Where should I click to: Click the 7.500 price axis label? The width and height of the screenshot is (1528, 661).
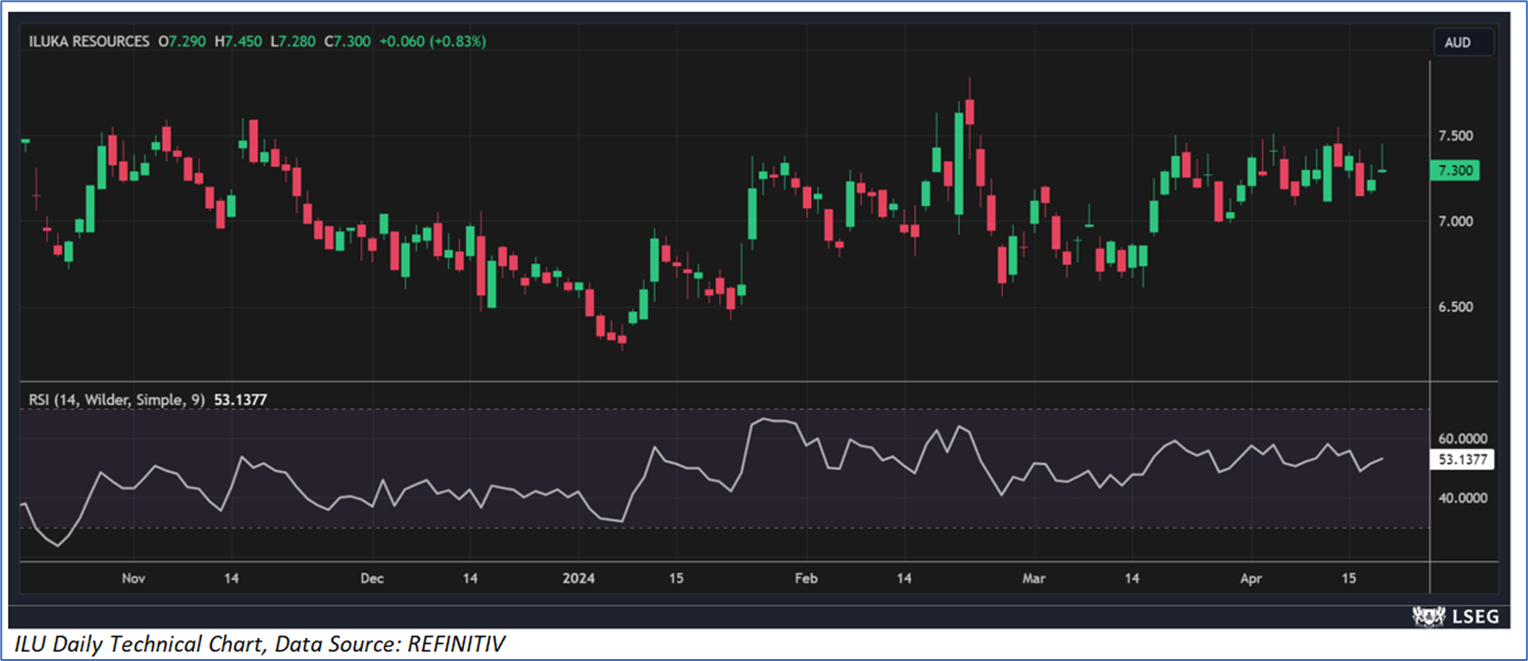[1456, 136]
